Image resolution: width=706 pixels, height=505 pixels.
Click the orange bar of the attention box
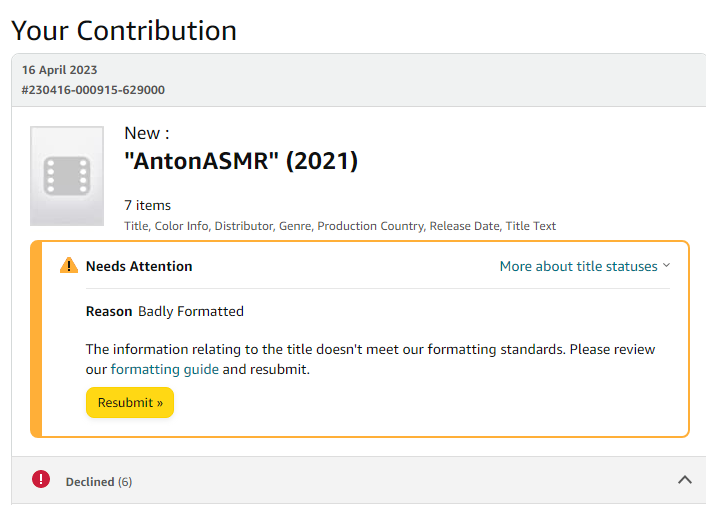36,339
